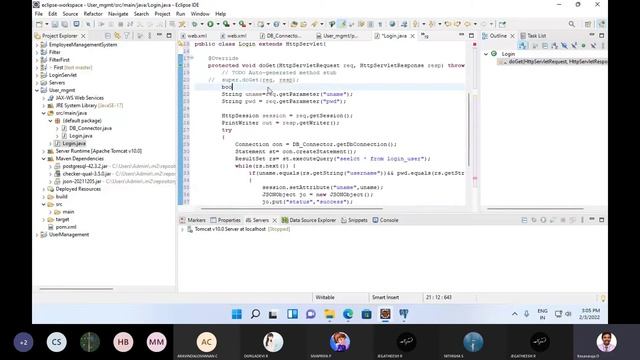This screenshot has height=360, width=640.
Task: Toggle Link with Editor in Project Explorer
Action: (x=118, y=36)
